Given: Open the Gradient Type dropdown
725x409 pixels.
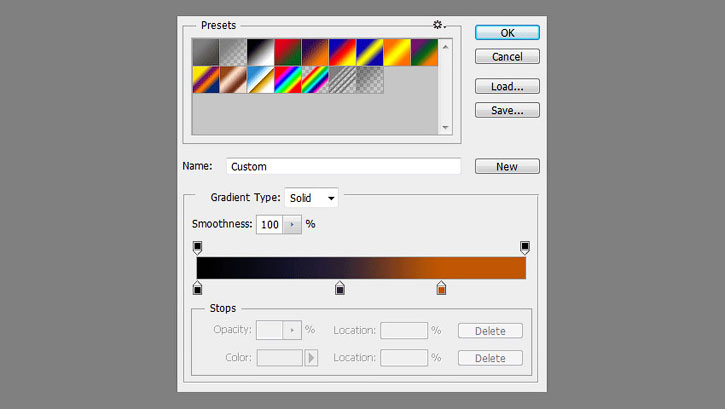Looking at the screenshot, I should [x=311, y=198].
